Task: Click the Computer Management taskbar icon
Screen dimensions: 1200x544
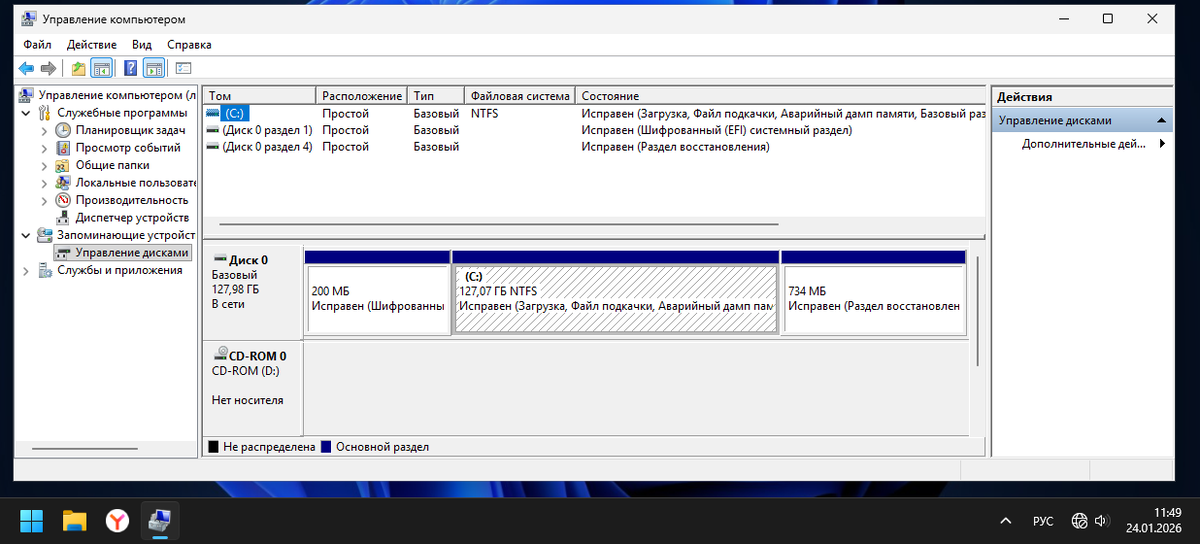Action: pyautogui.click(x=160, y=520)
